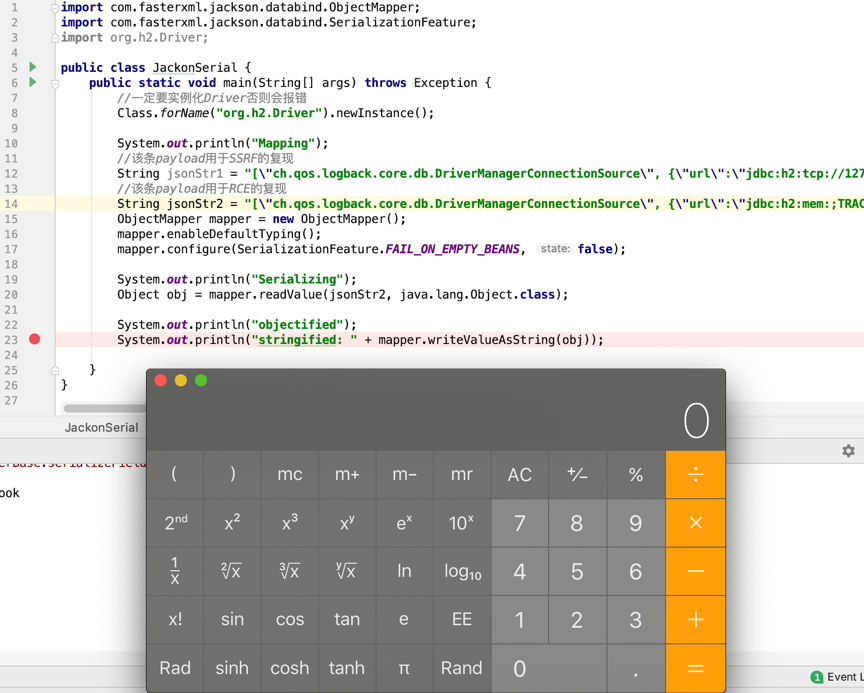Click the EE exponent key
This screenshot has height=693, width=864.
click(x=462, y=620)
